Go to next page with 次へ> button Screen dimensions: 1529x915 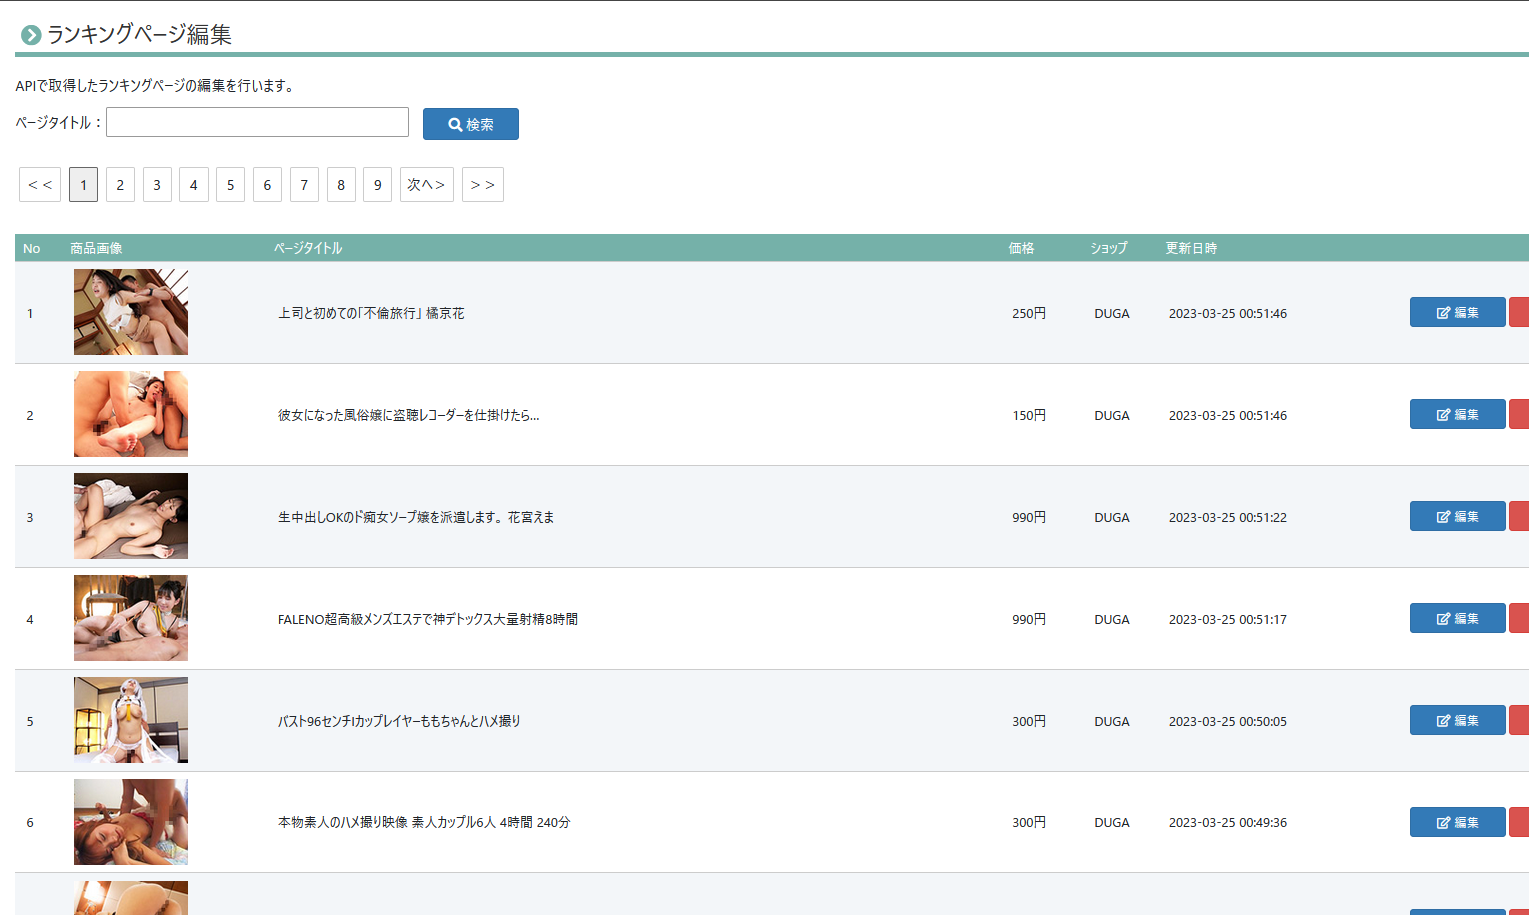pos(426,185)
